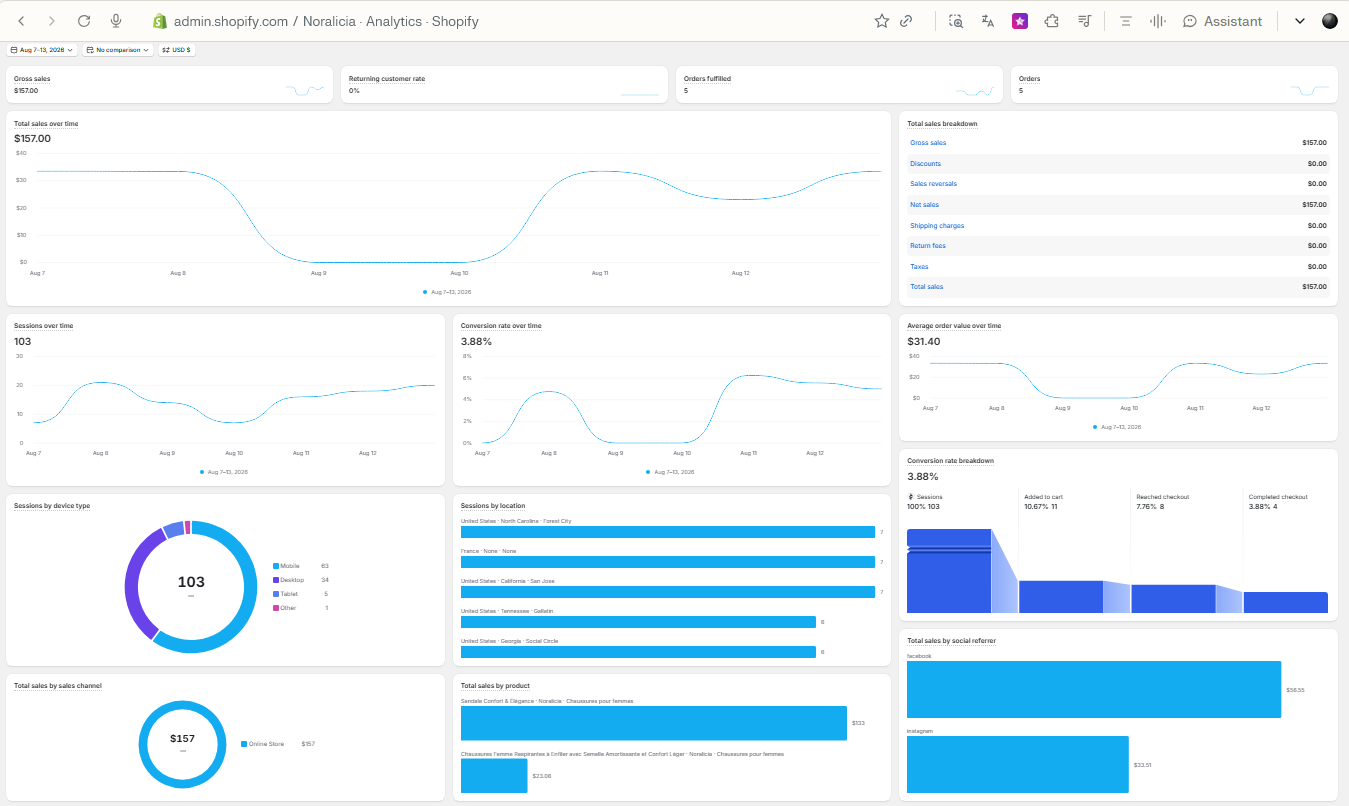Reload the Shopify analytics page
Viewport: 1349px width, 806px height.
(x=84, y=21)
